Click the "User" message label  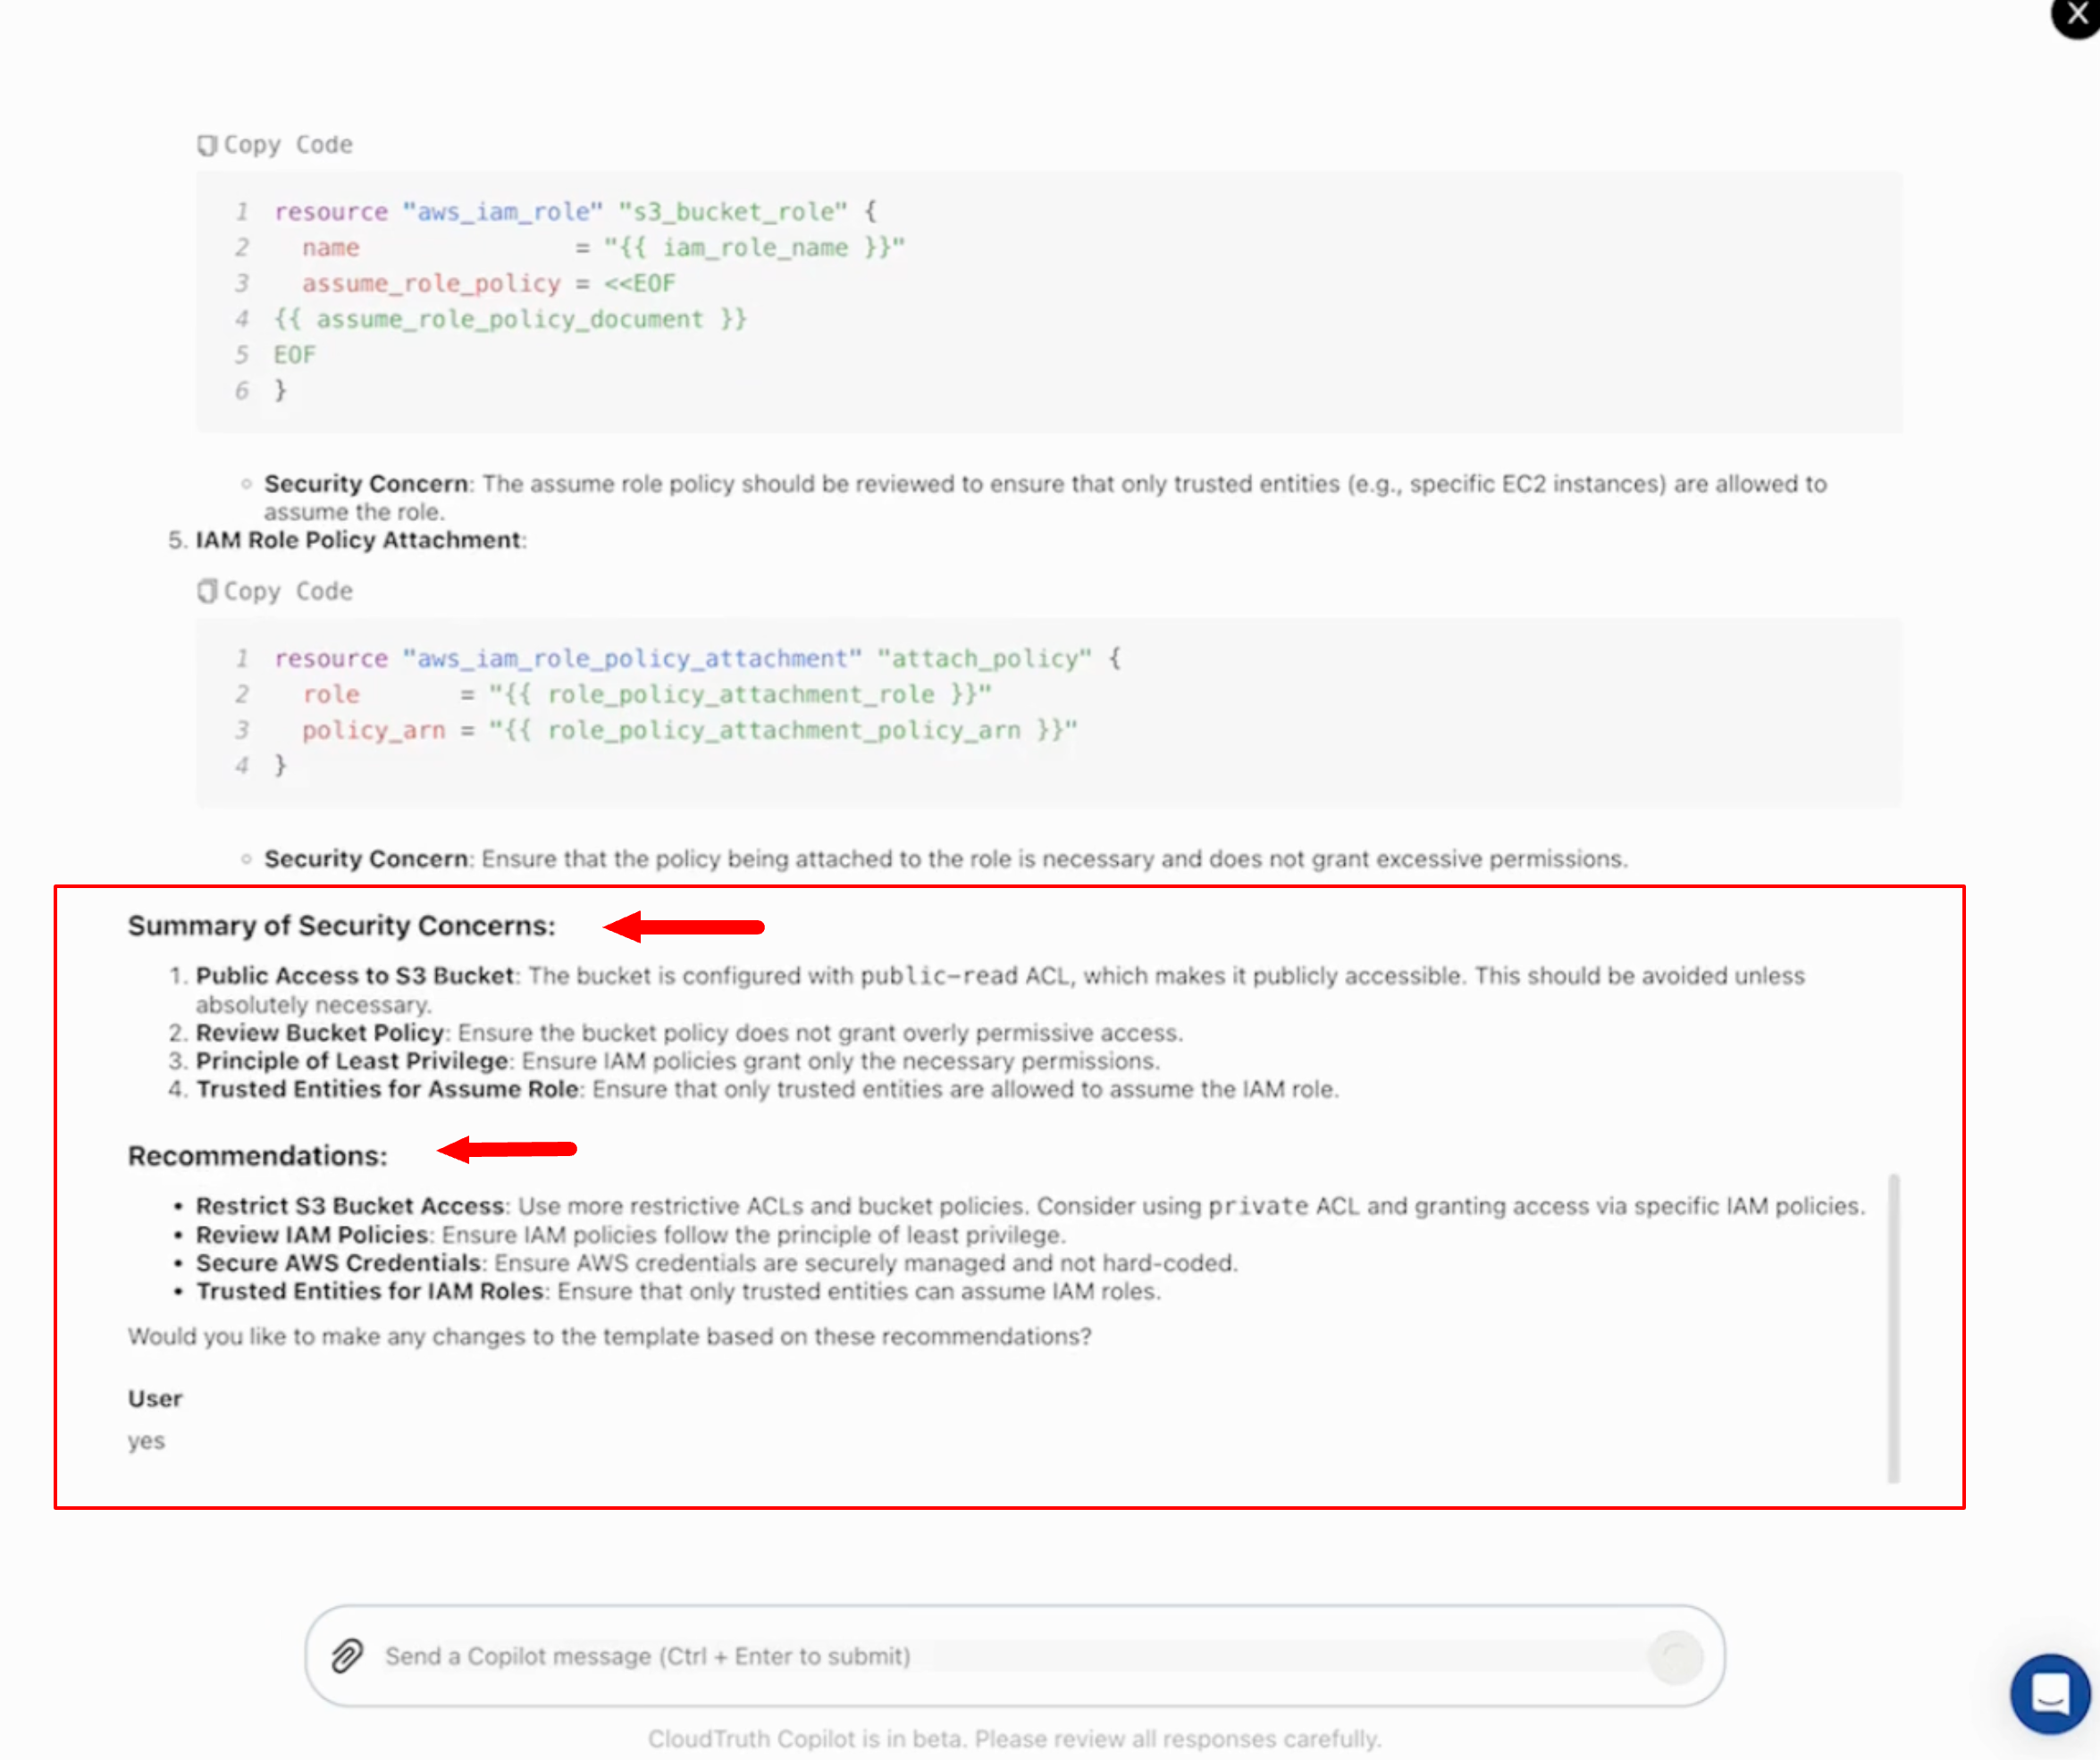coord(155,1399)
